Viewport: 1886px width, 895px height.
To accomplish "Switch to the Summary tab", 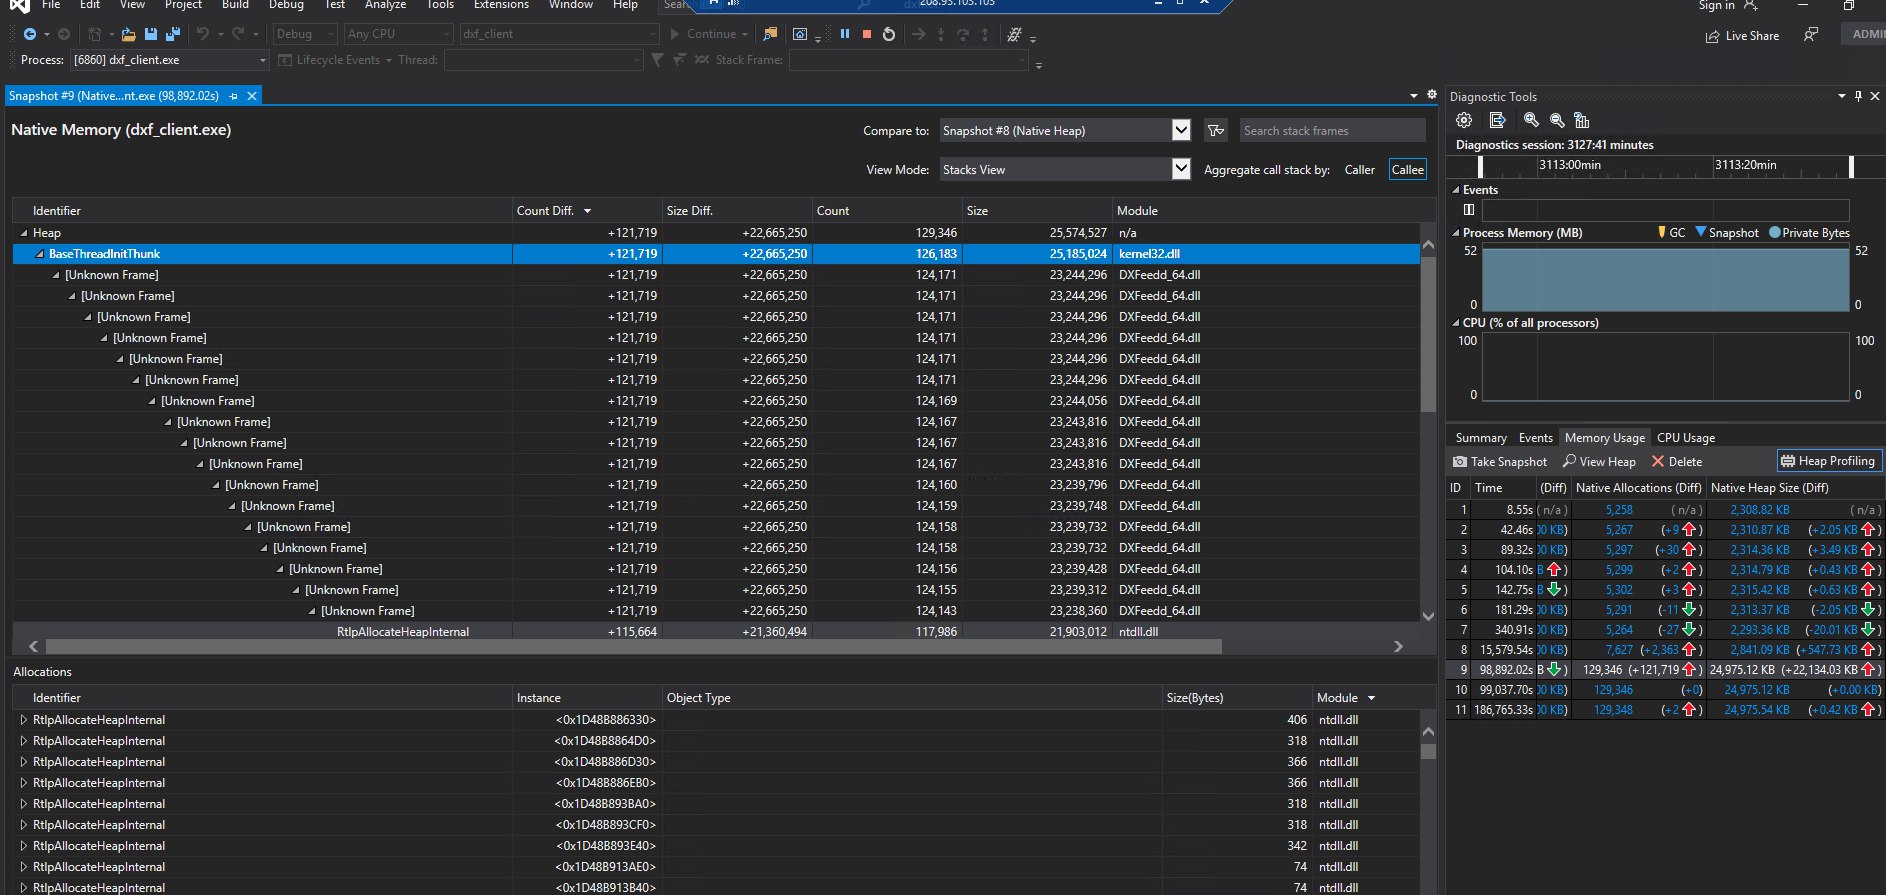I will [x=1481, y=438].
